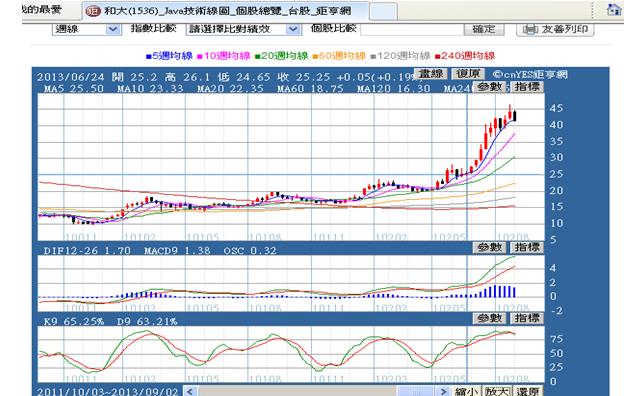Click the latest black candlestick near 45
This screenshot has width=624, height=396.
(515, 116)
